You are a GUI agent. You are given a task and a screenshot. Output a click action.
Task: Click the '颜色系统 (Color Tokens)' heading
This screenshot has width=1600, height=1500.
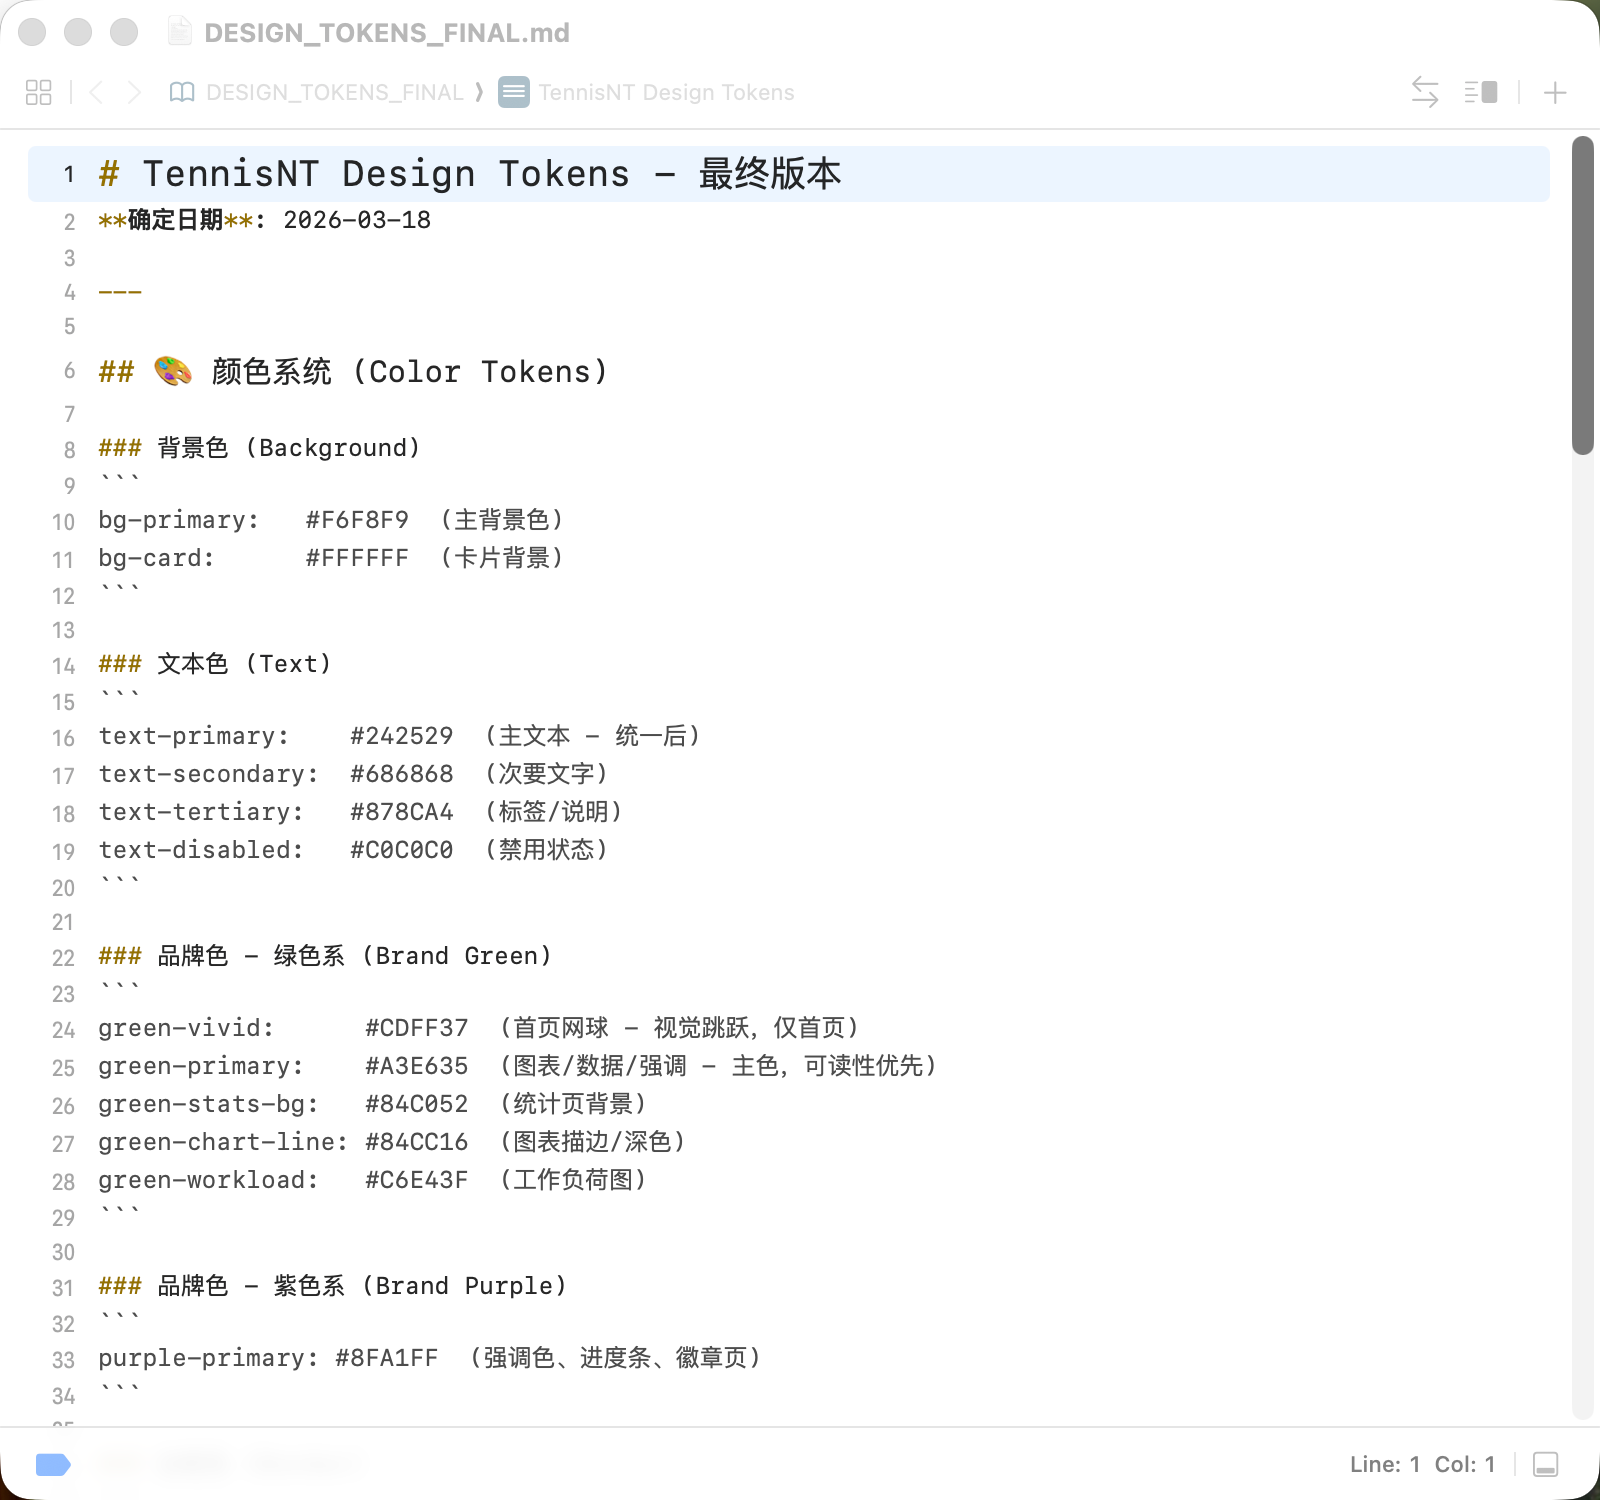point(409,372)
